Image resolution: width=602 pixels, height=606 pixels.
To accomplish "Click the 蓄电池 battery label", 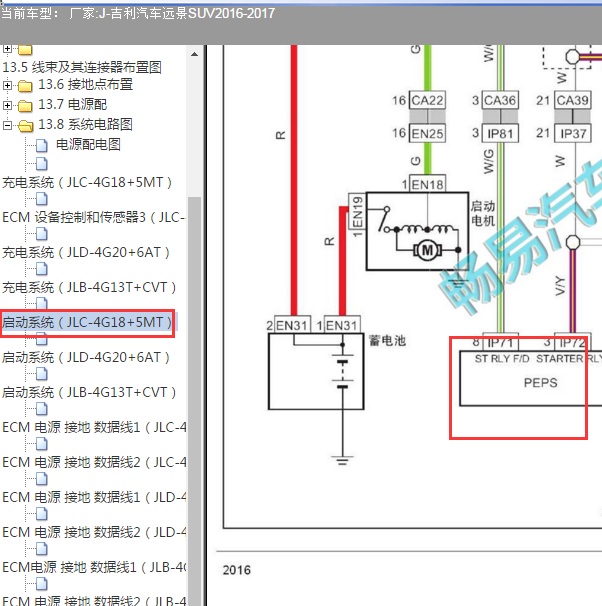I will (x=387, y=340).
